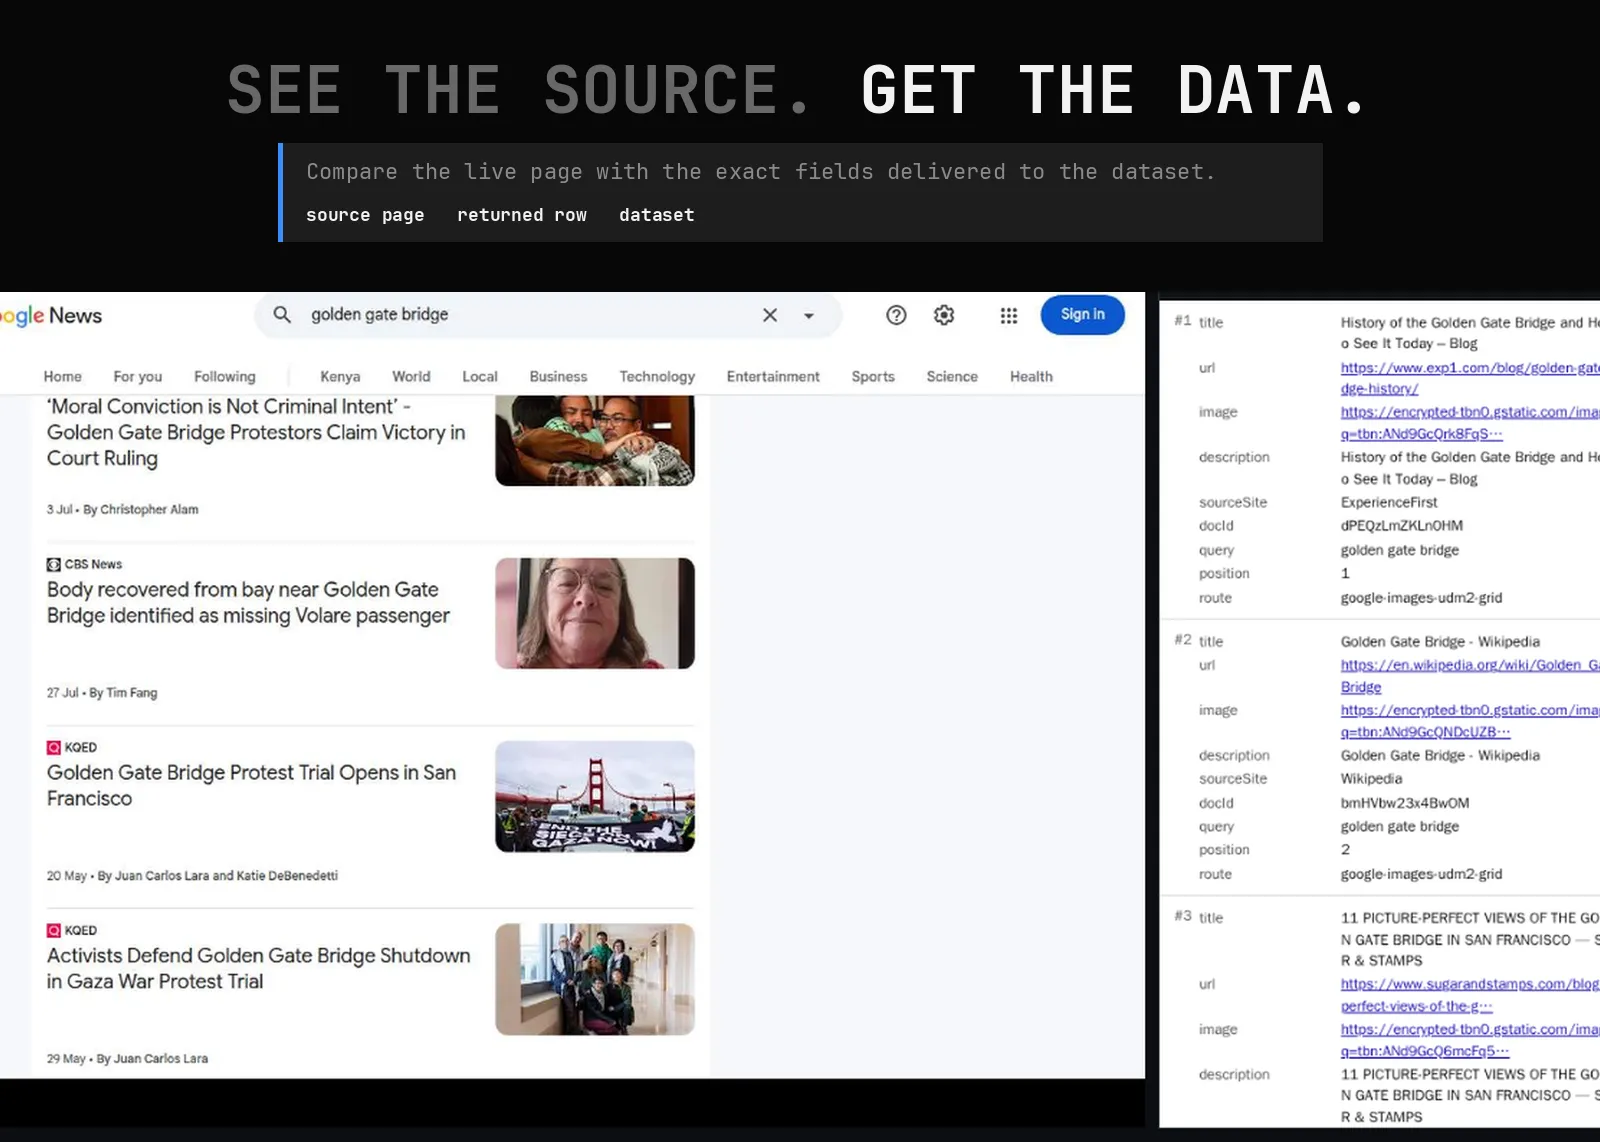Open the For you tab
The image size is (1600, 1142).
click(x=138, y=377)
